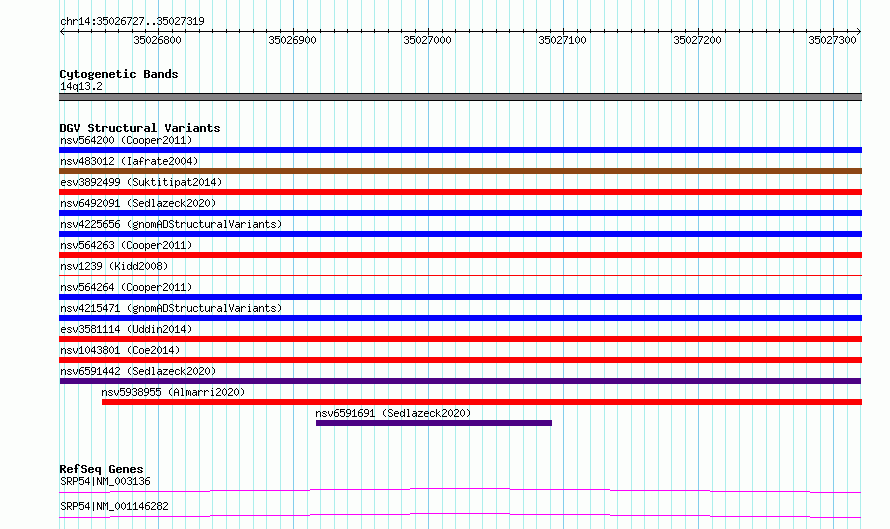Viewport: 890px width, 529px height.
Task: Open variant nsv4225656 (gnomADStructuralVariants) label
Action: (171, 224)
